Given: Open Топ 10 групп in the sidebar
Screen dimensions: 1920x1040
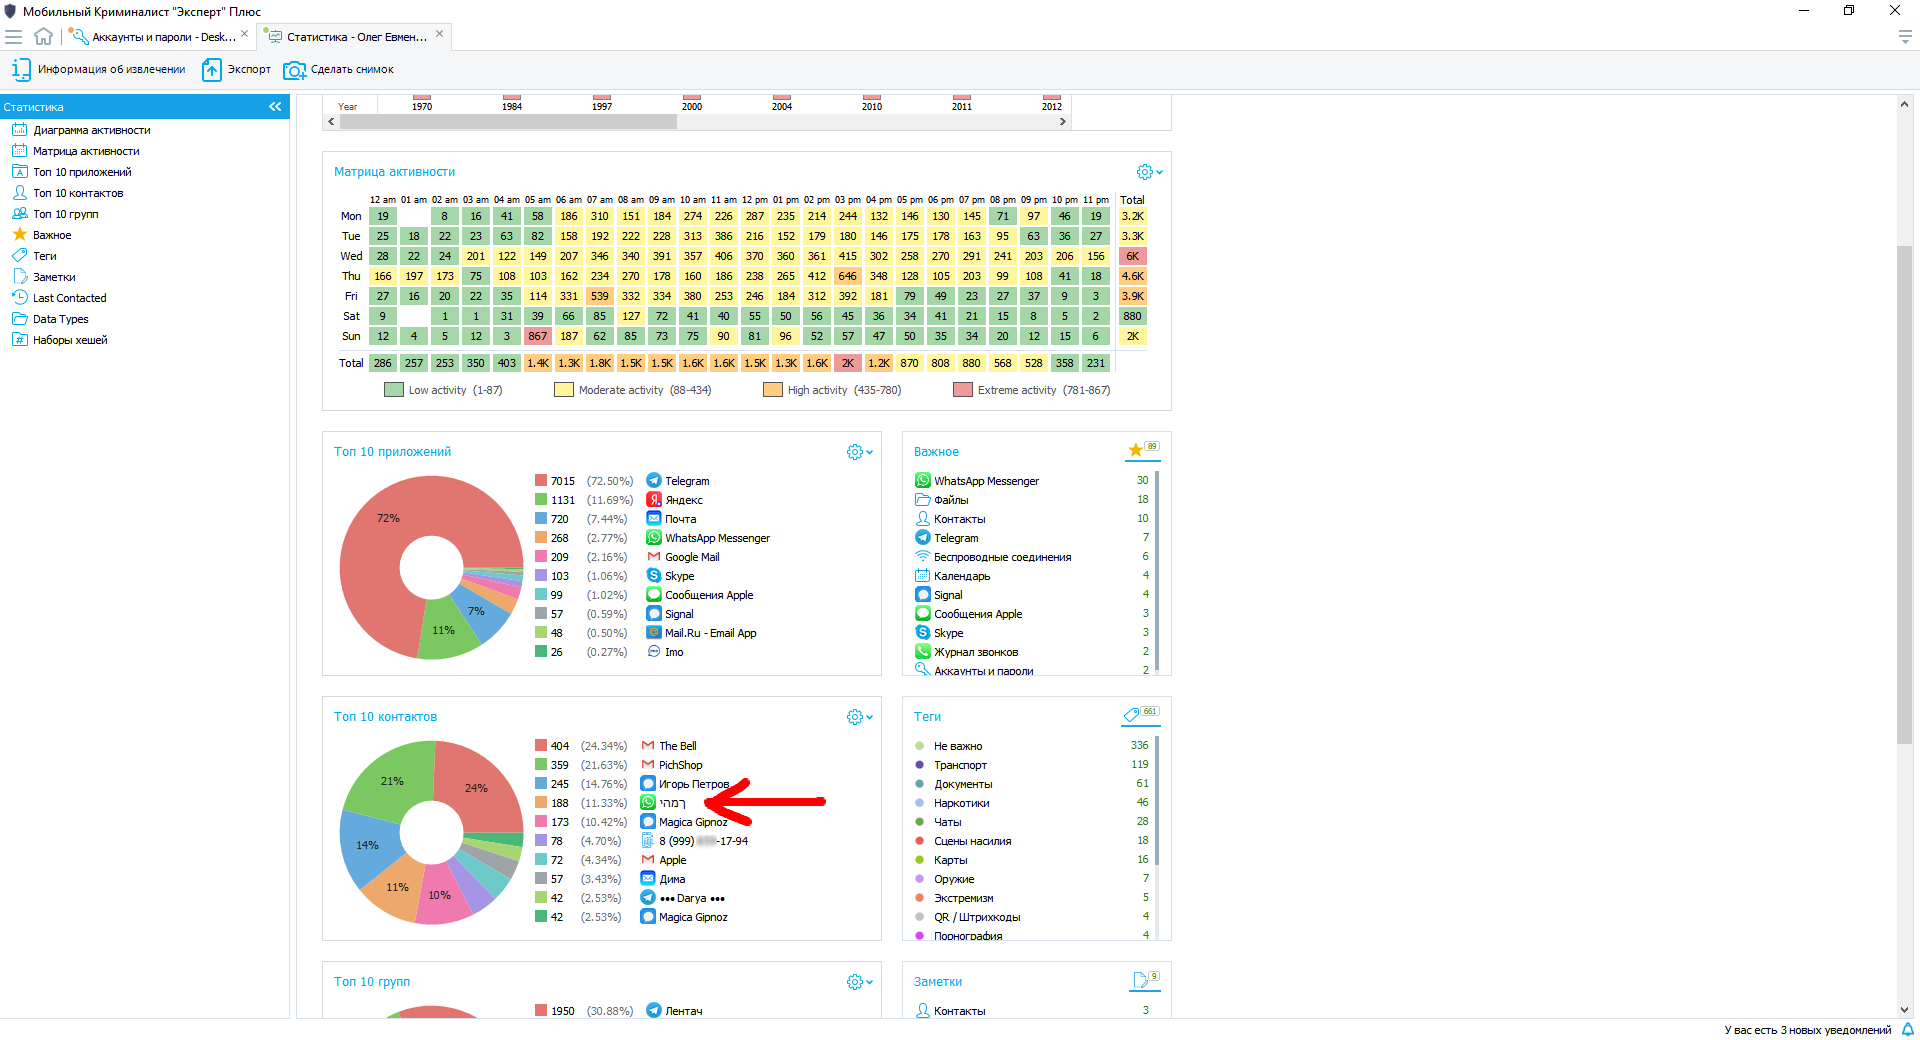Looking at the screenshot, I should [x=66, y=214].
